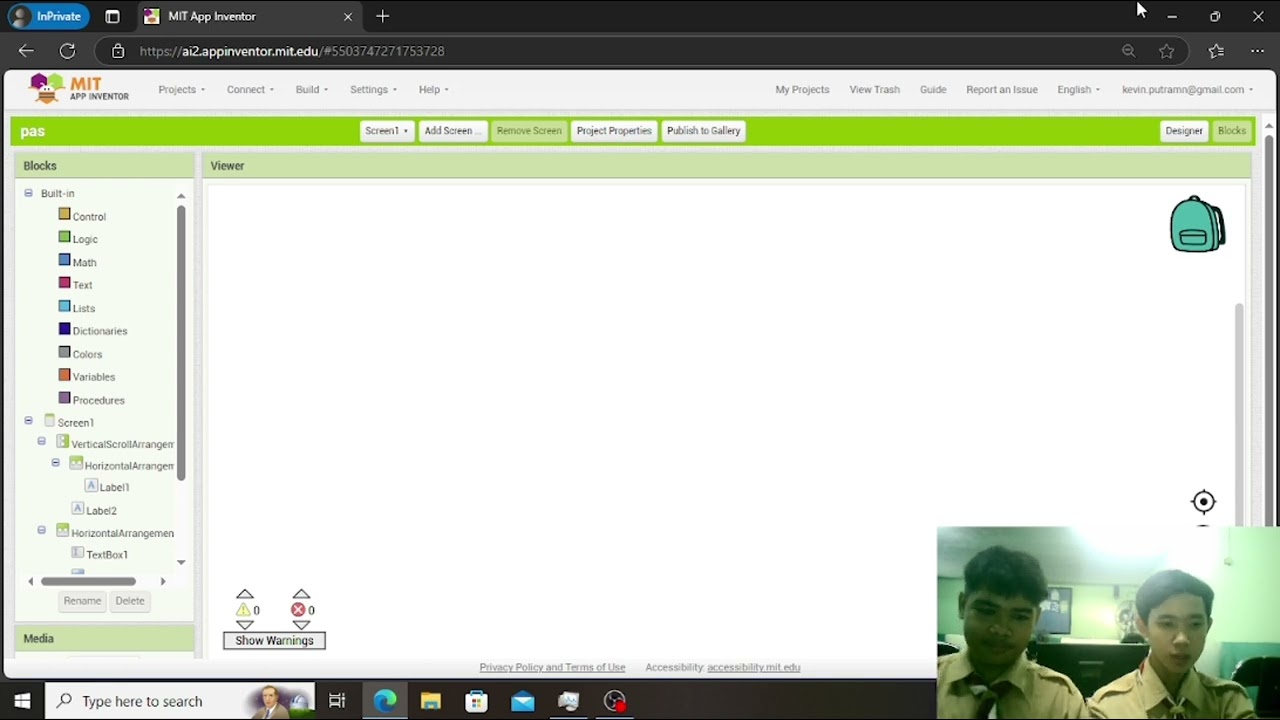1280x720 pixels.
Task: Open Edge settings three-dot menu
Action: point(1257,51)
